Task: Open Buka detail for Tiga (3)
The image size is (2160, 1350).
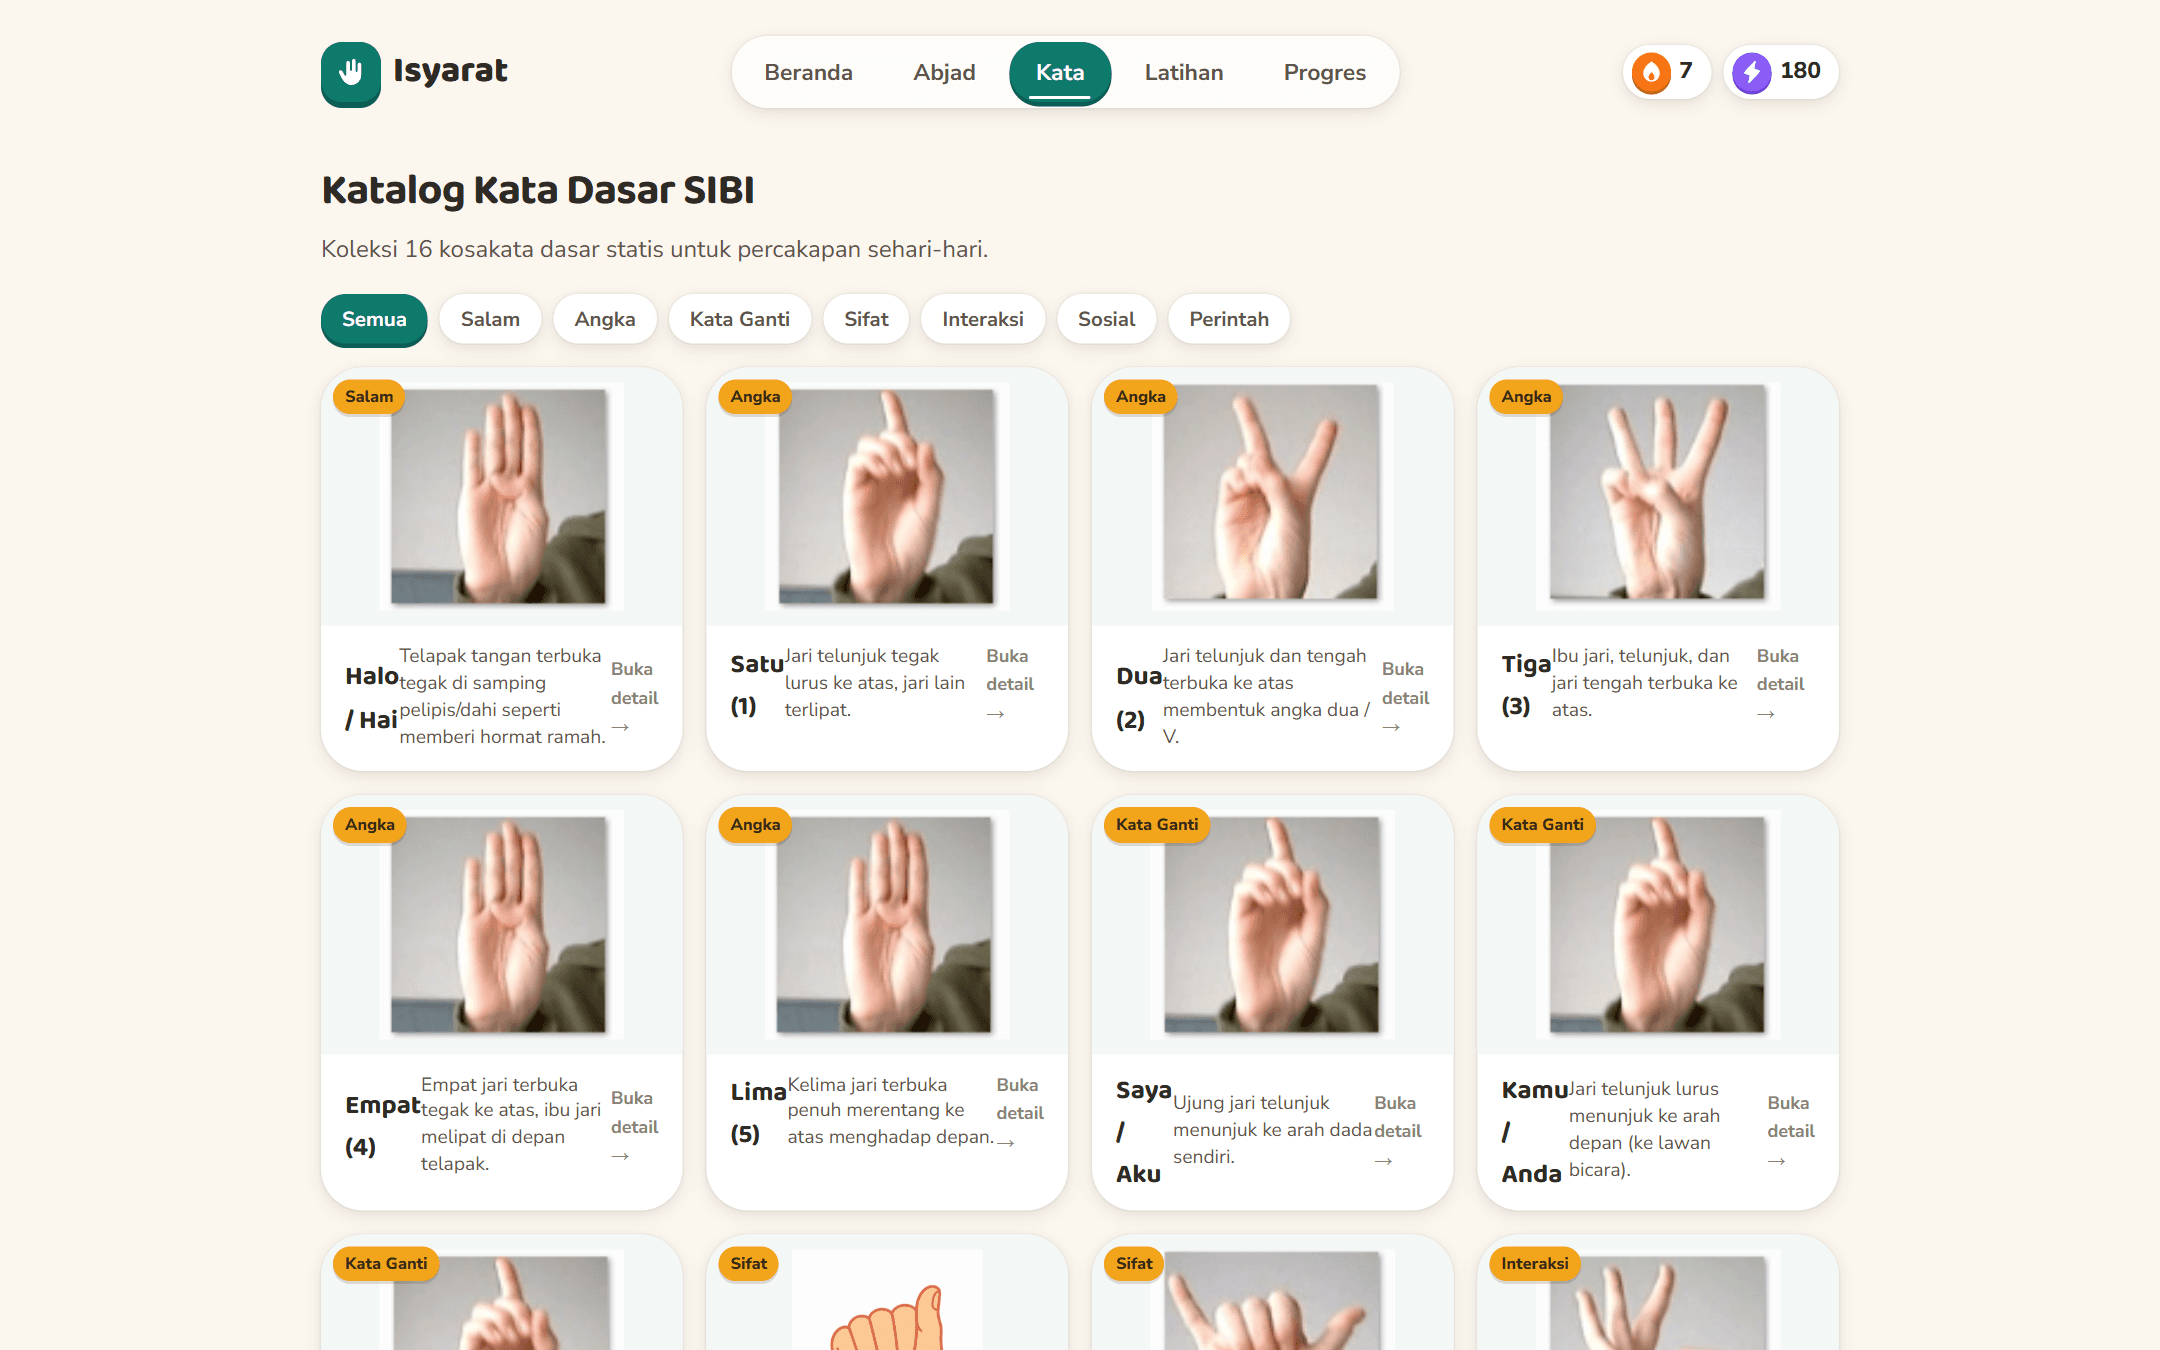Action: [1780, 684]
